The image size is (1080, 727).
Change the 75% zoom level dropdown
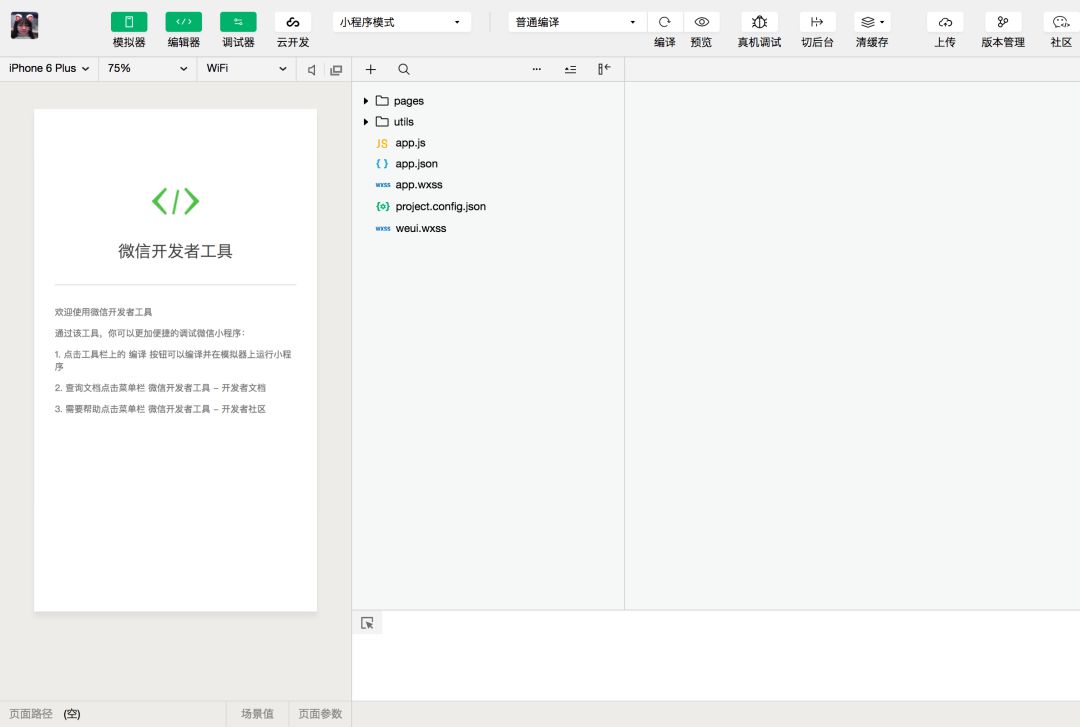(x=147, y=68)
